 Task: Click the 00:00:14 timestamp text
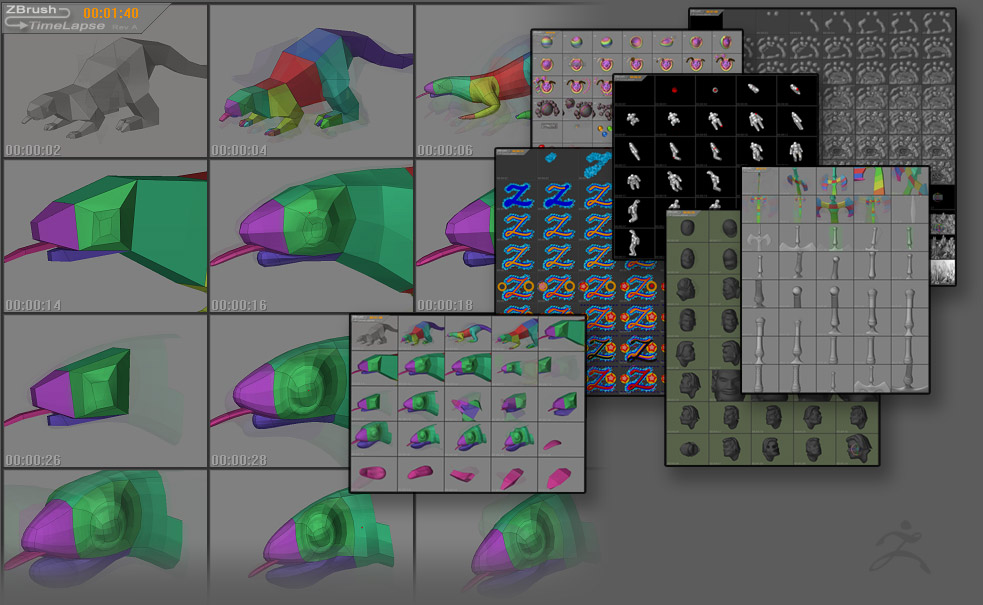tap(33, 305)
